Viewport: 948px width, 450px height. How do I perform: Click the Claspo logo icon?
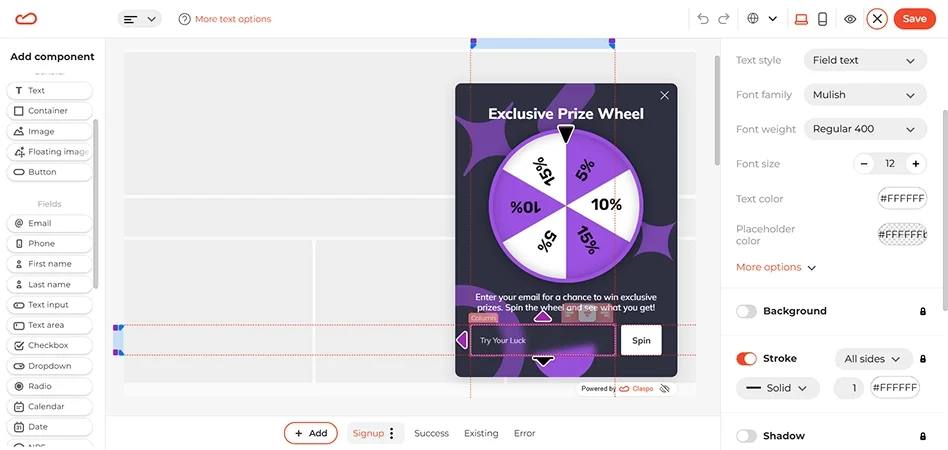(x=27, y=18)
